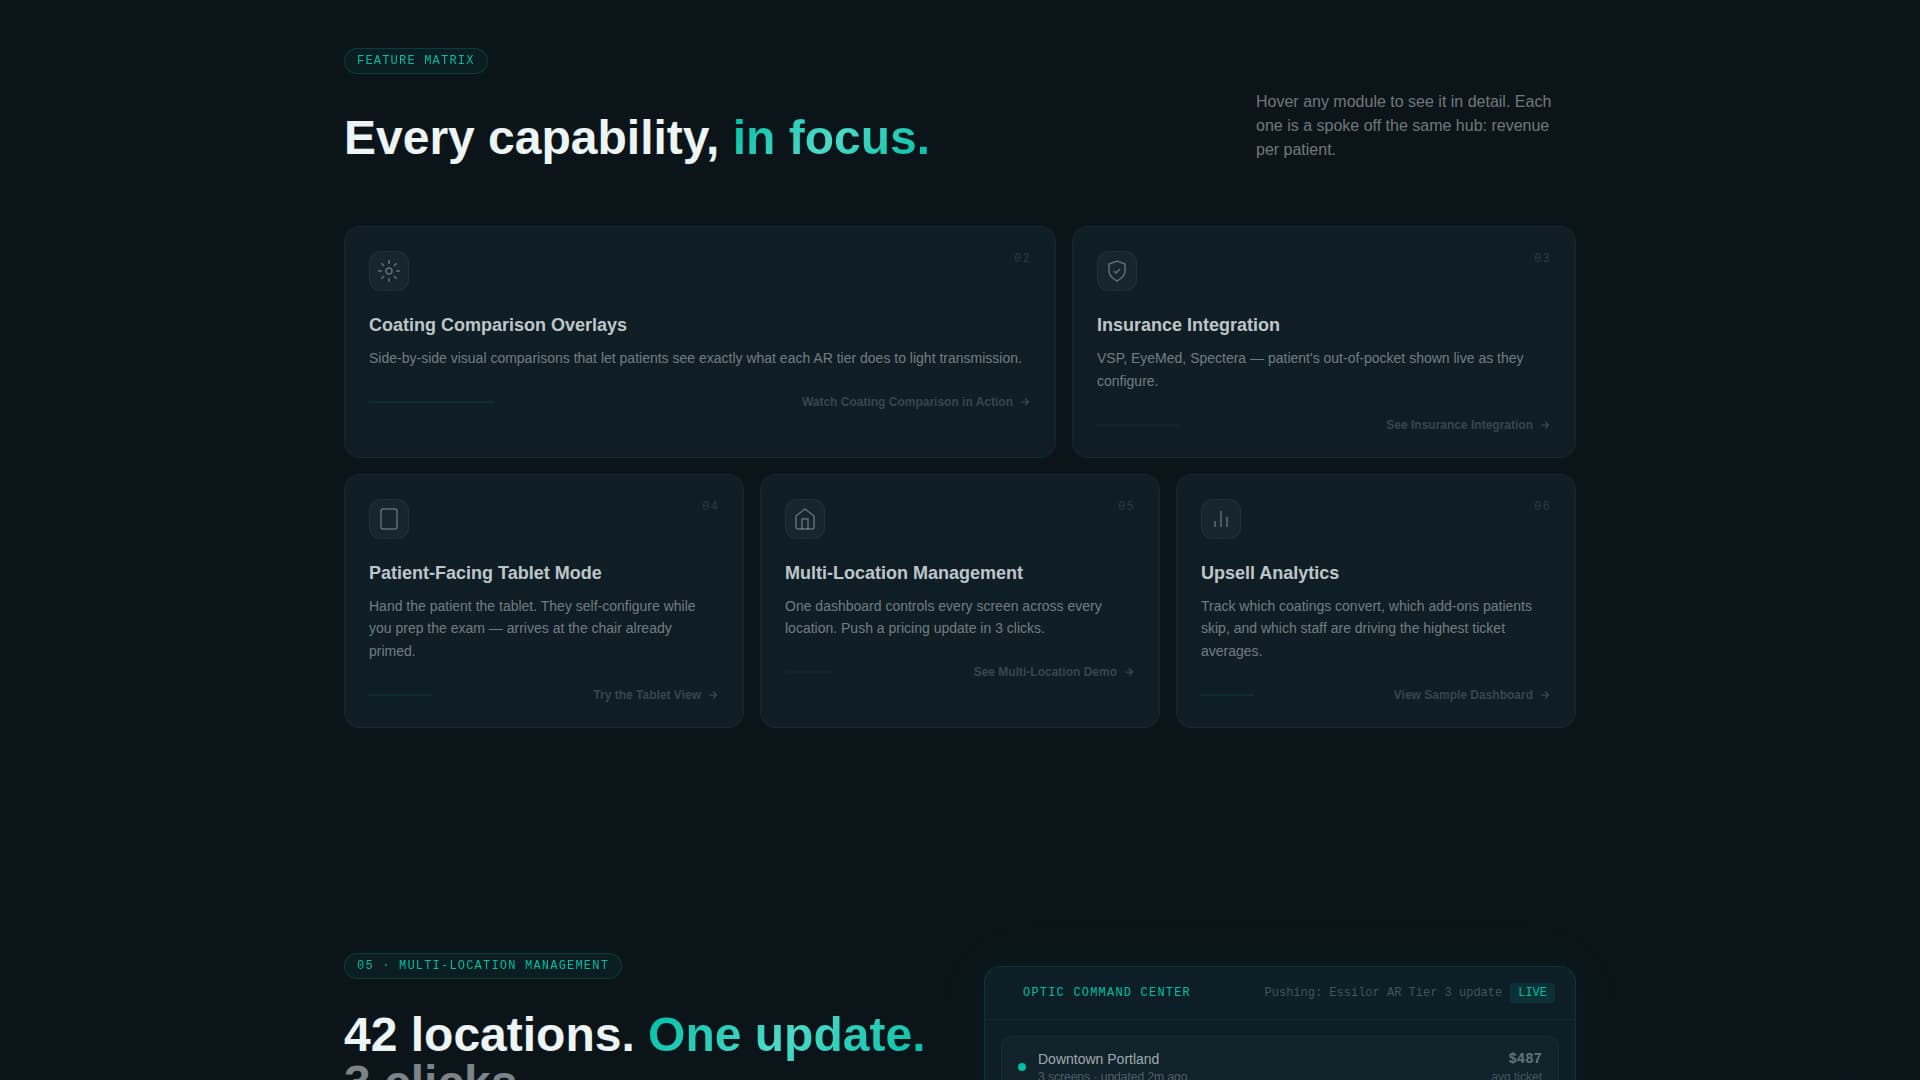Click the sun icon on Coating Comparison card
1920x1080 pixels.
coord(389,271)
